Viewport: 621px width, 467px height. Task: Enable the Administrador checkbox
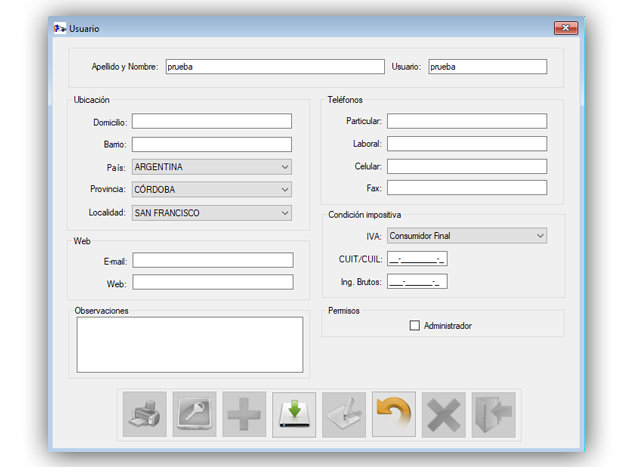tap(414, 326)
